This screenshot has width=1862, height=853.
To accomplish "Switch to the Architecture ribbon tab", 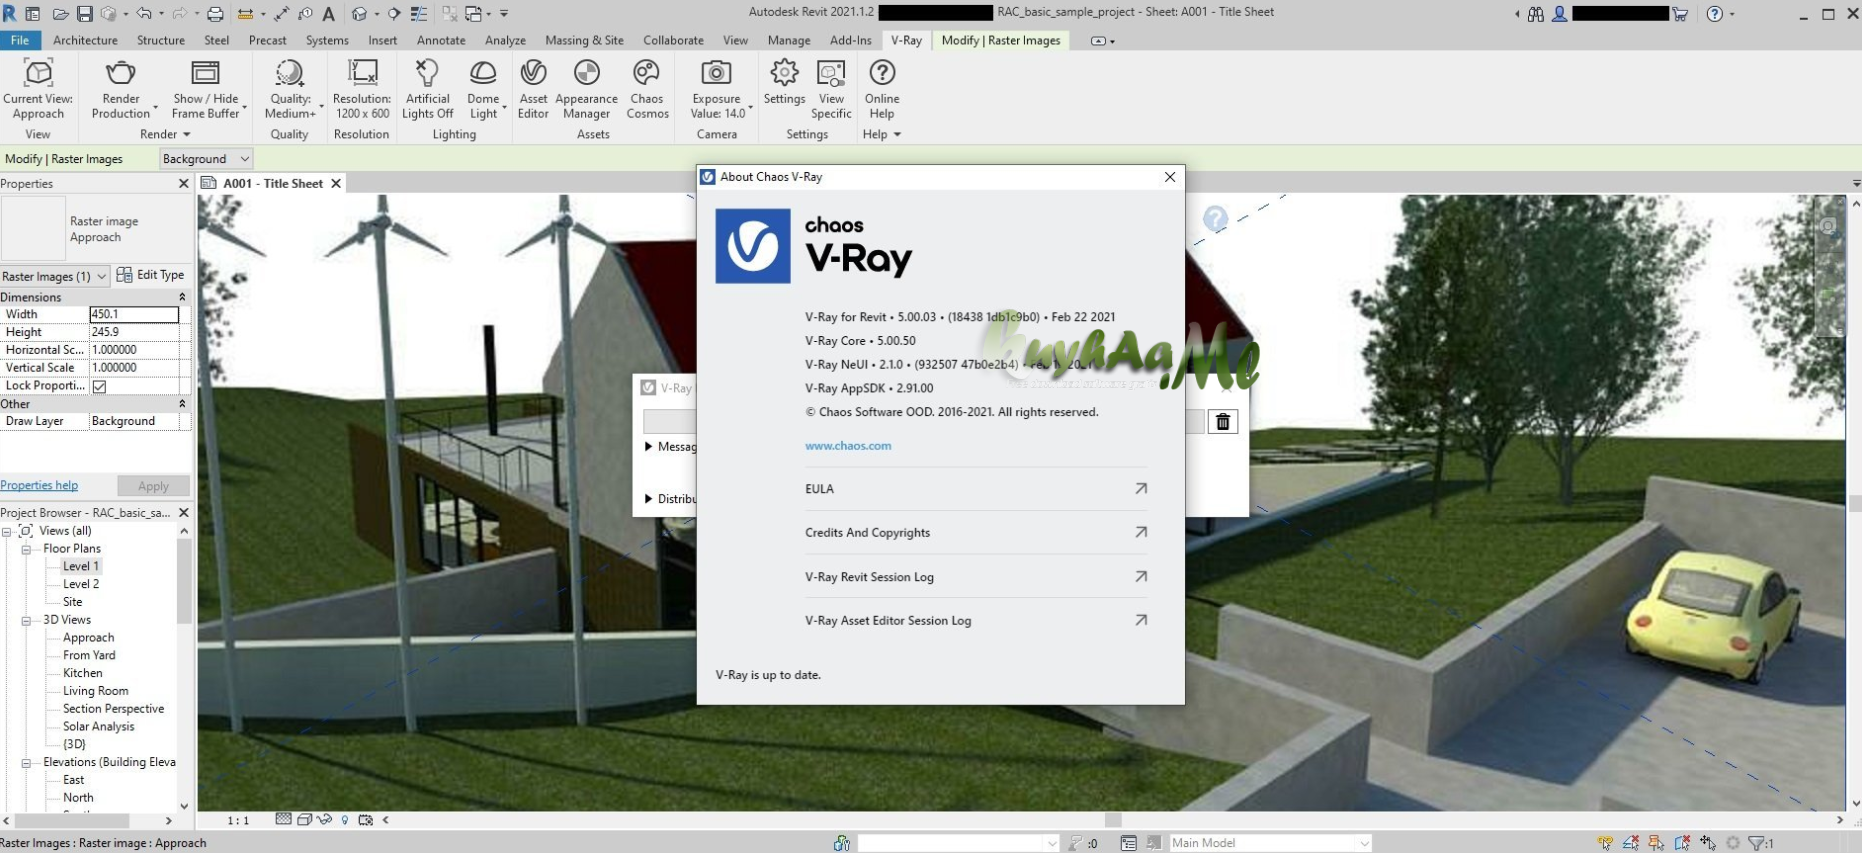I will coord(85,40).
